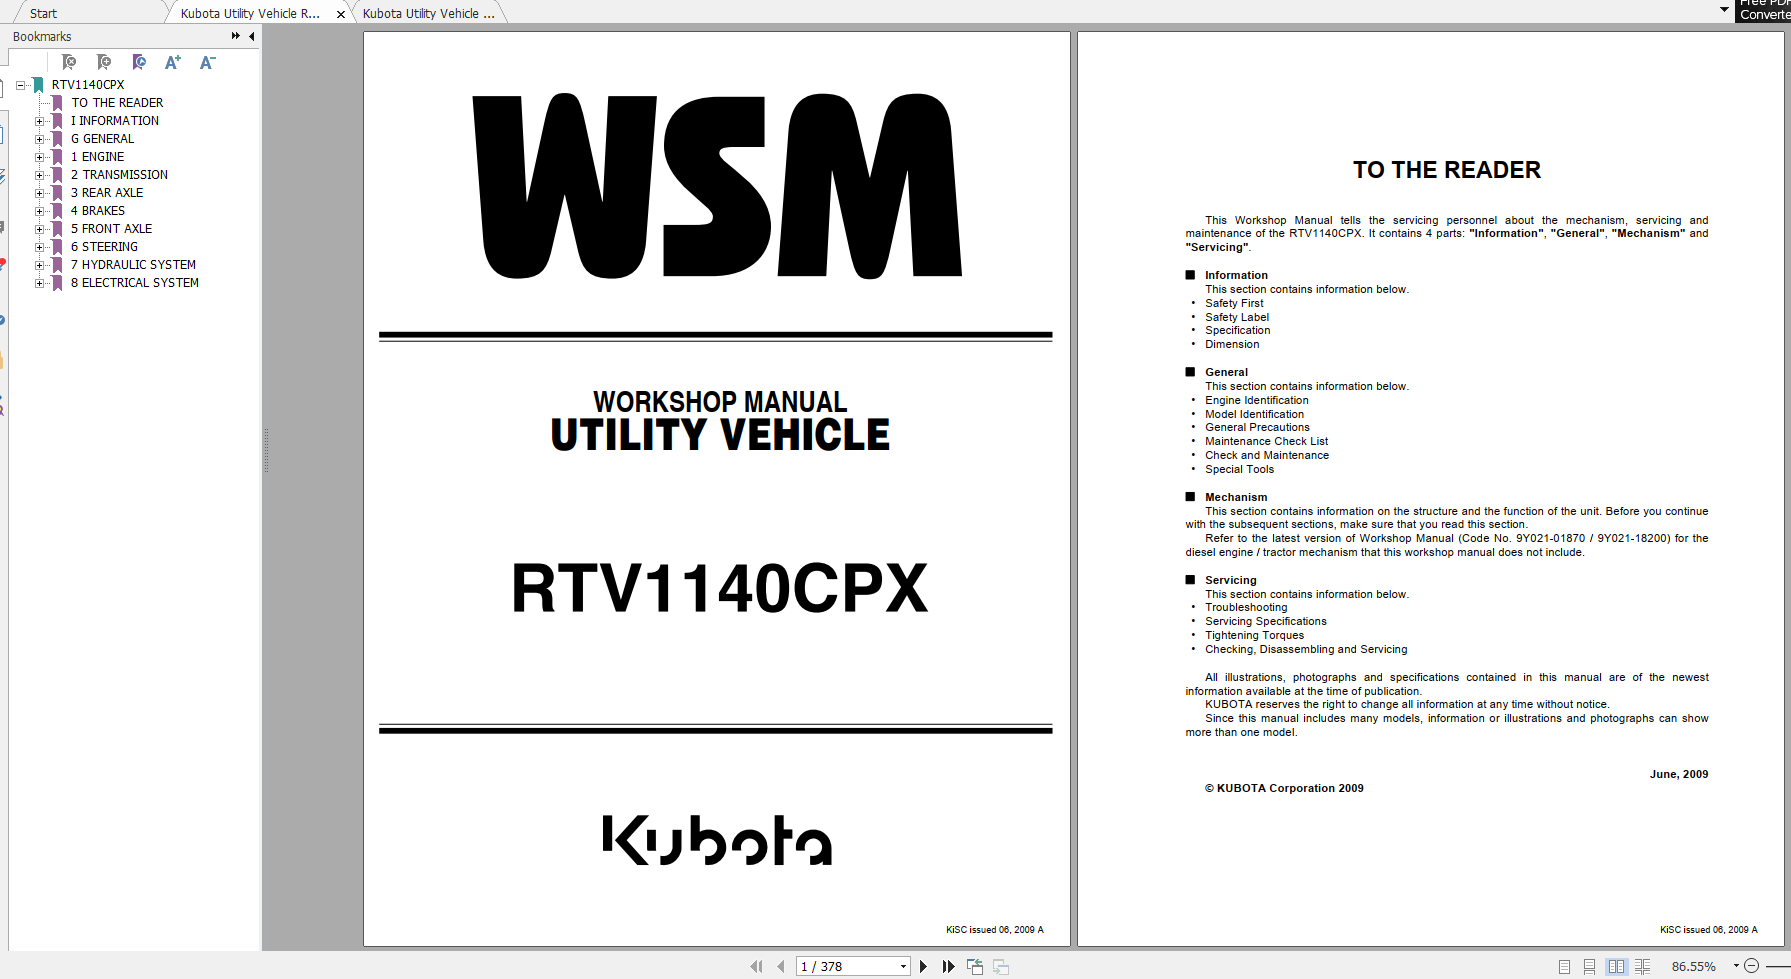
Task: Go to the first page
Action: pos(756,966)
